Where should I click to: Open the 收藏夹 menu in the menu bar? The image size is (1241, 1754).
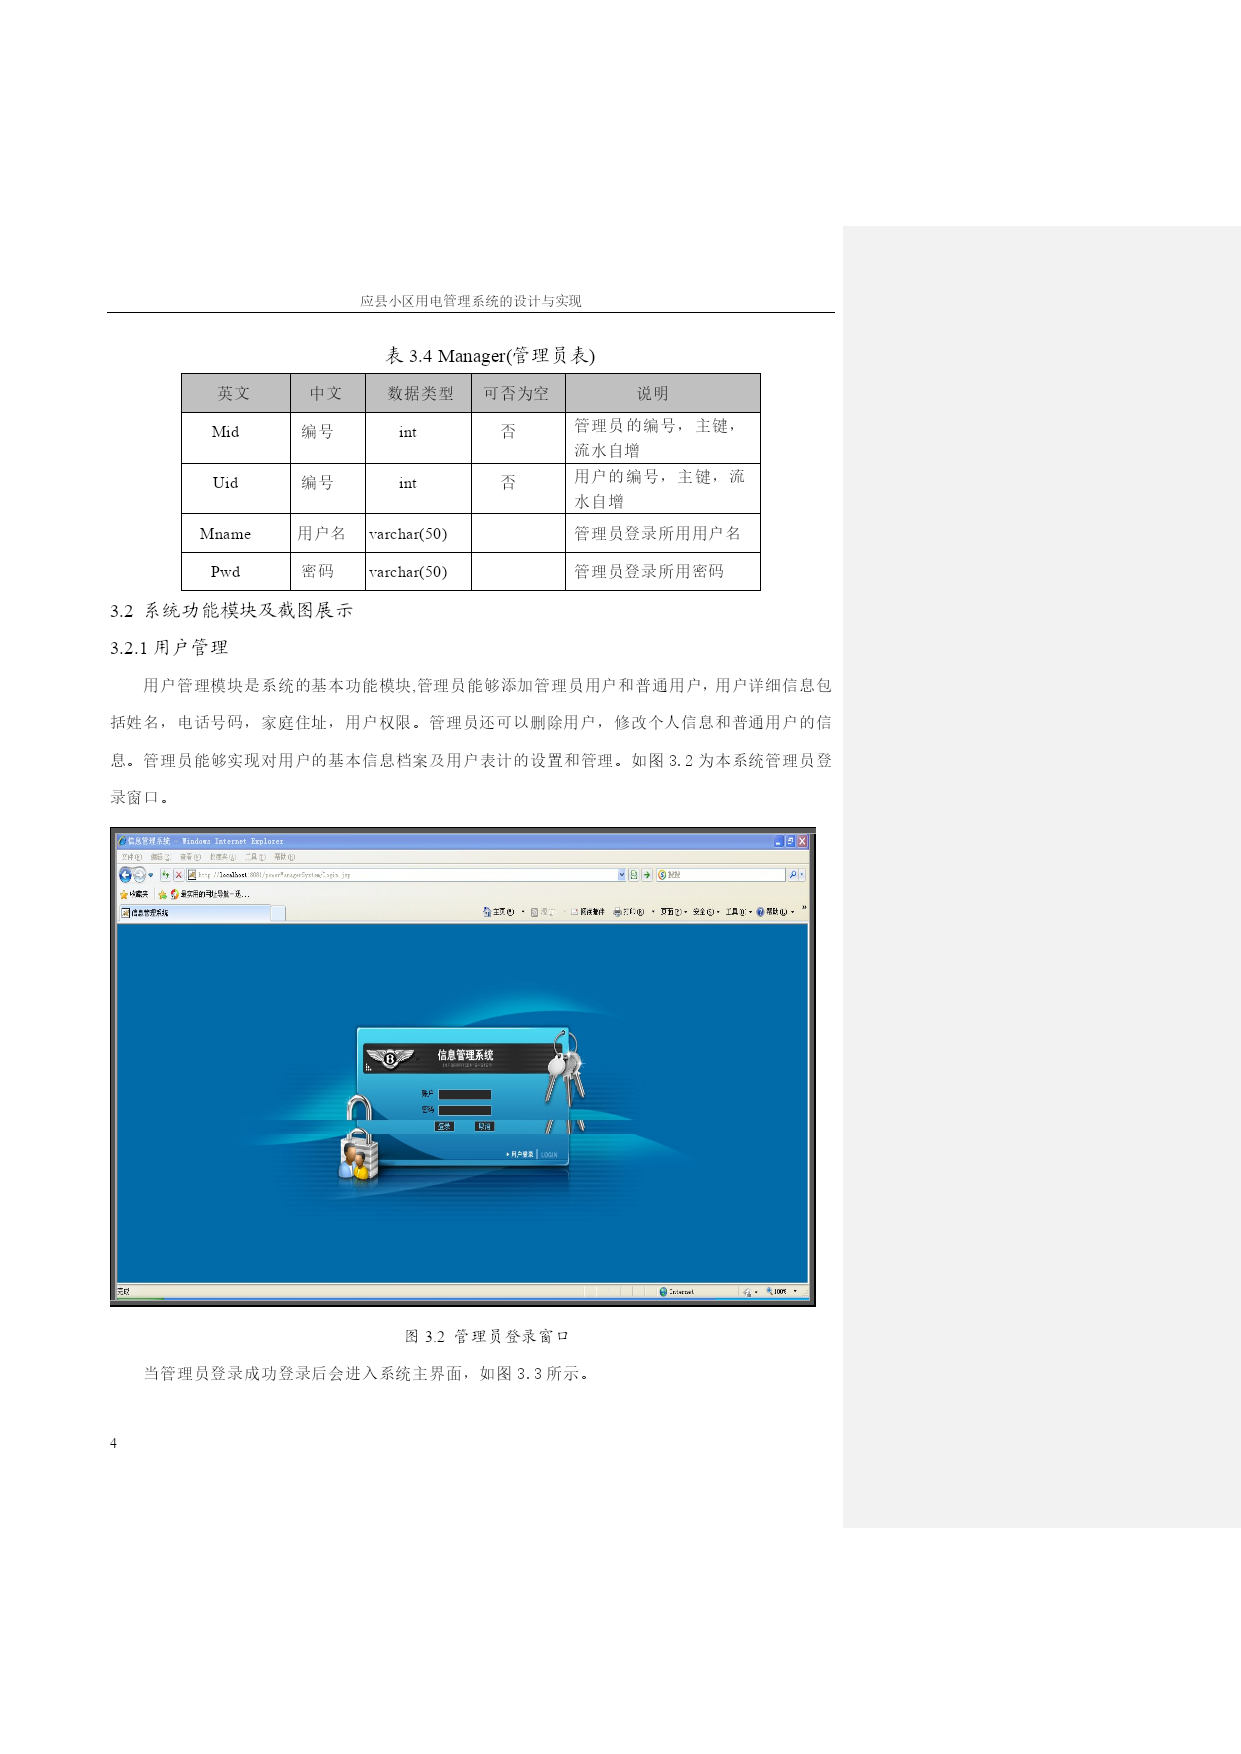tap(223, 857)
